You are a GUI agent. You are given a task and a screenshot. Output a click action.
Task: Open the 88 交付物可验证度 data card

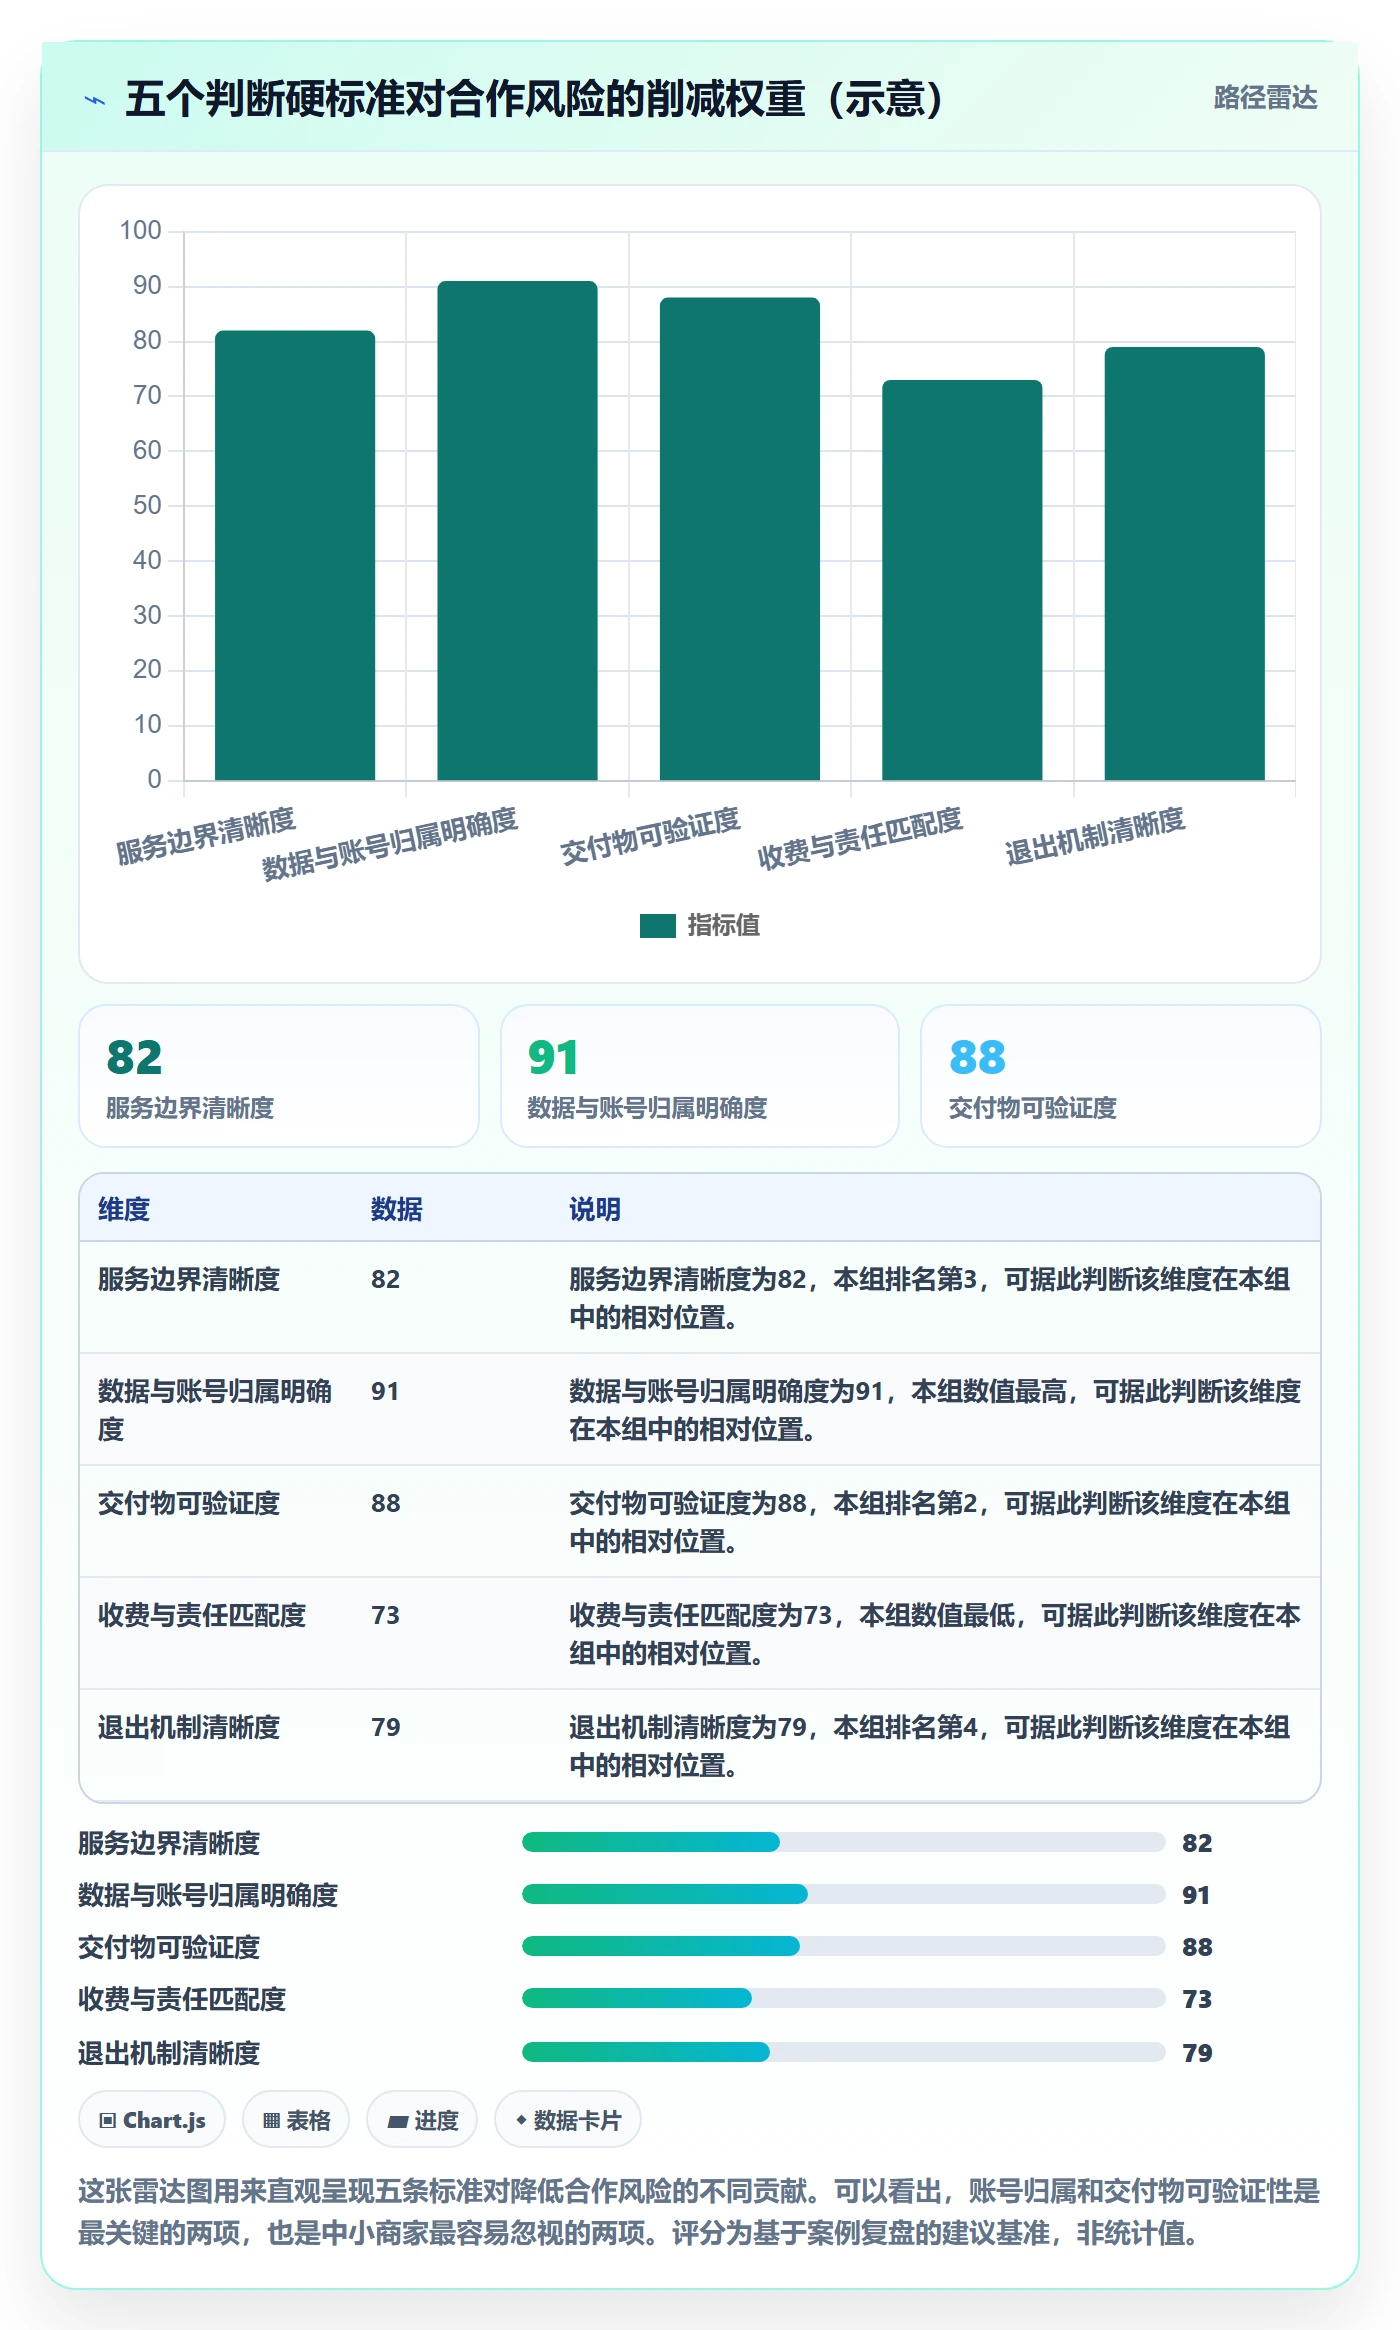click(1121, 1076)
